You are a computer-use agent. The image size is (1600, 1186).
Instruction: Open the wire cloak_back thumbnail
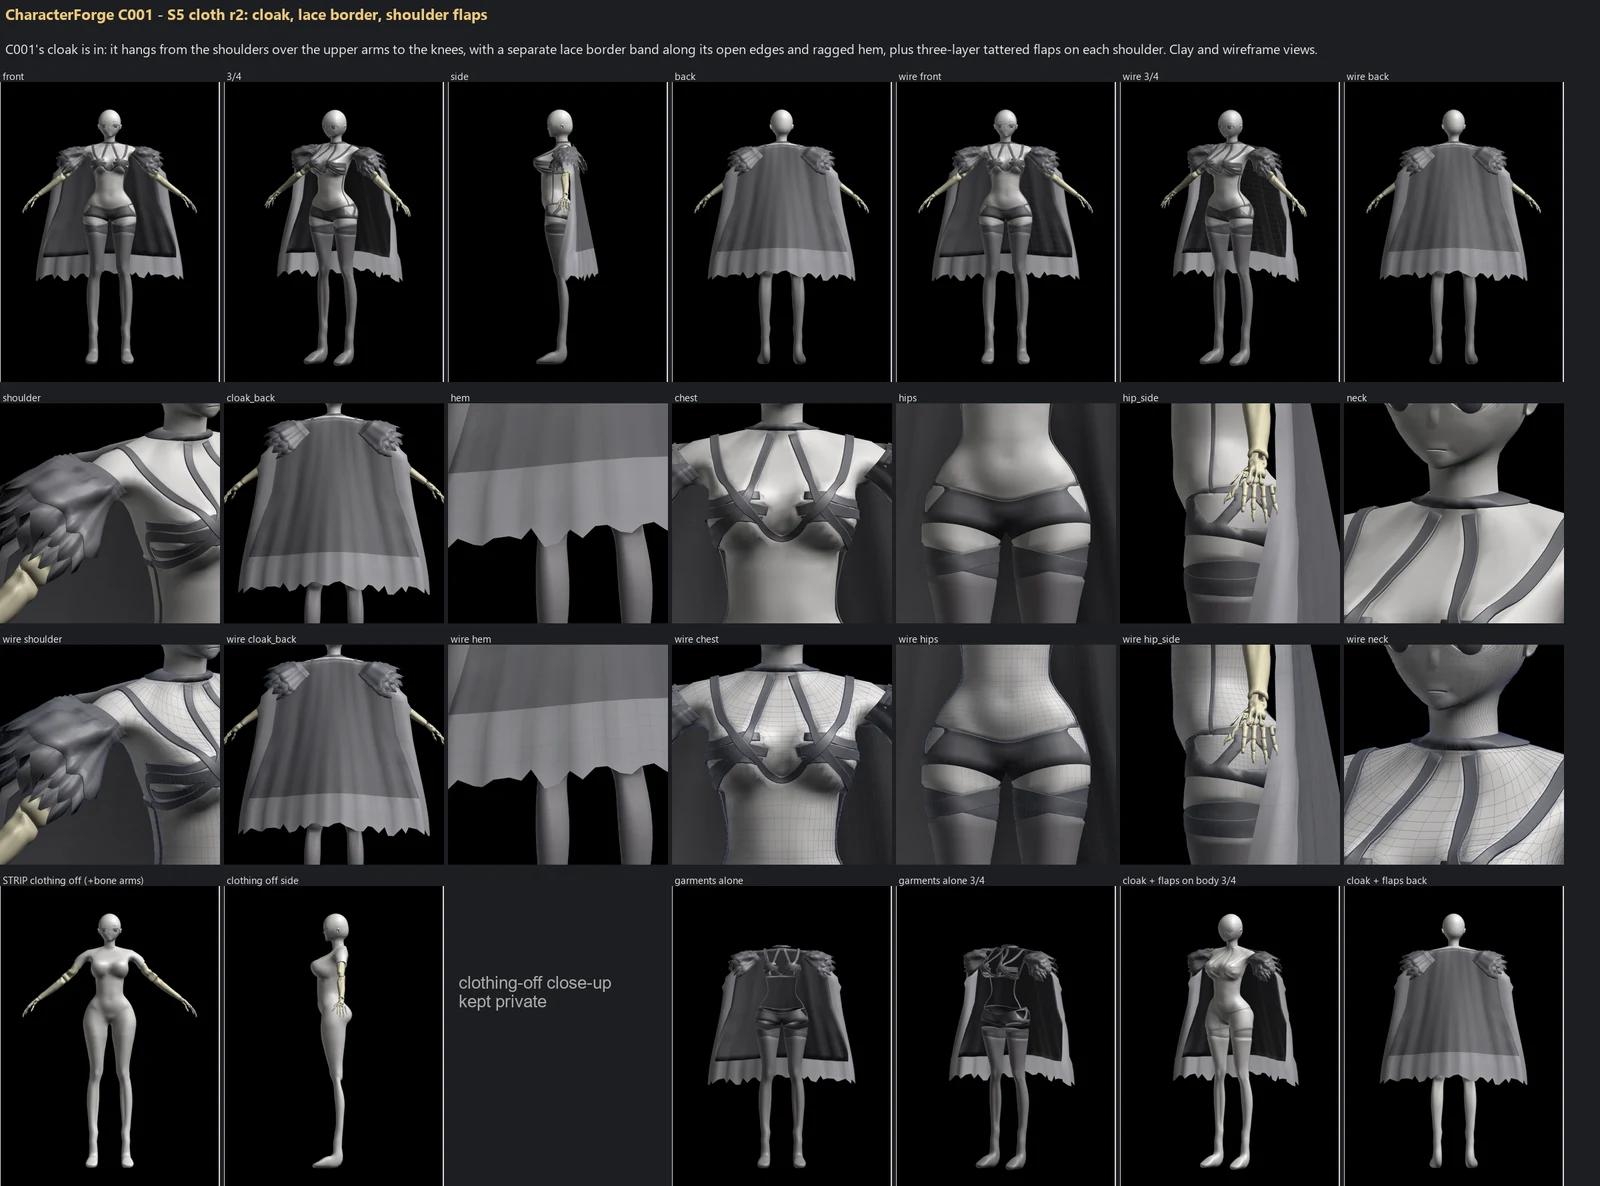(x=334, y=754)
